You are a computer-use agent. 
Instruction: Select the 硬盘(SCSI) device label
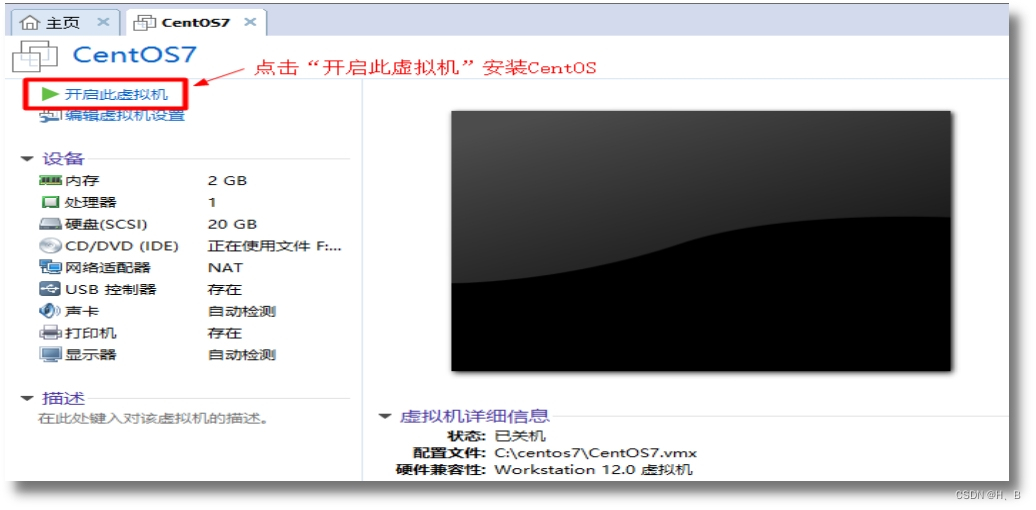point(106,224)
